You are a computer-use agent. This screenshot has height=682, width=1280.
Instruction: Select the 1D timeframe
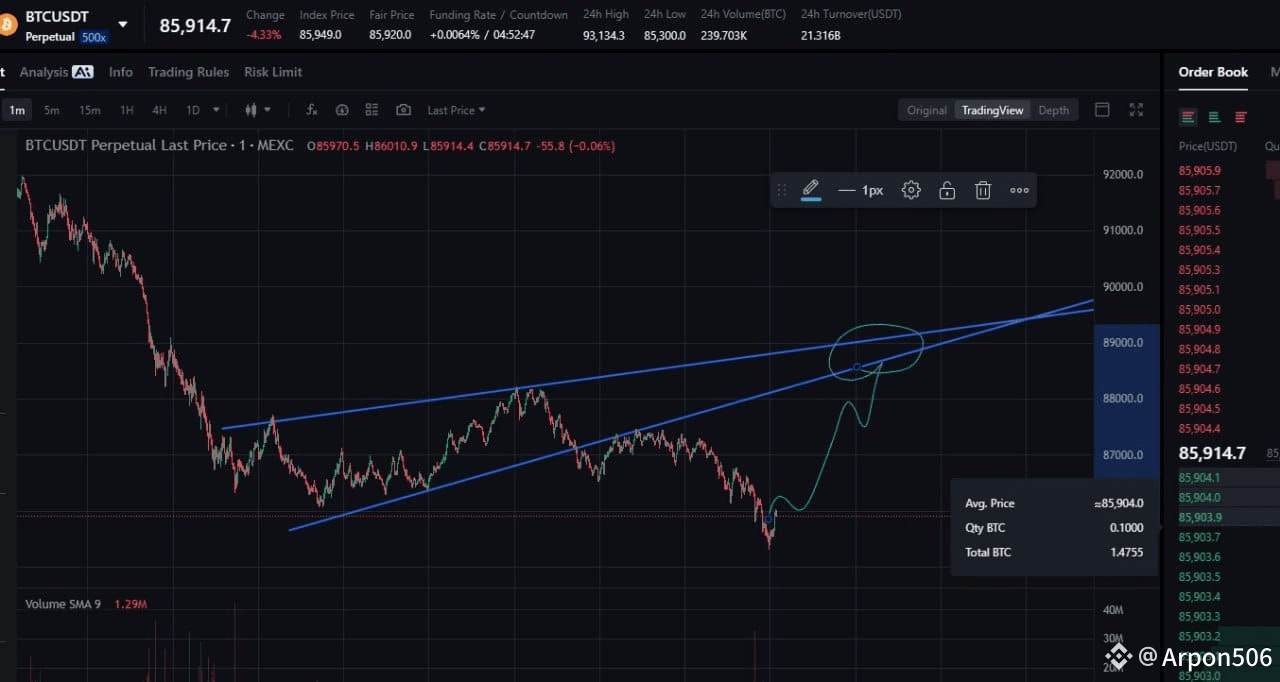coord(192,110)
